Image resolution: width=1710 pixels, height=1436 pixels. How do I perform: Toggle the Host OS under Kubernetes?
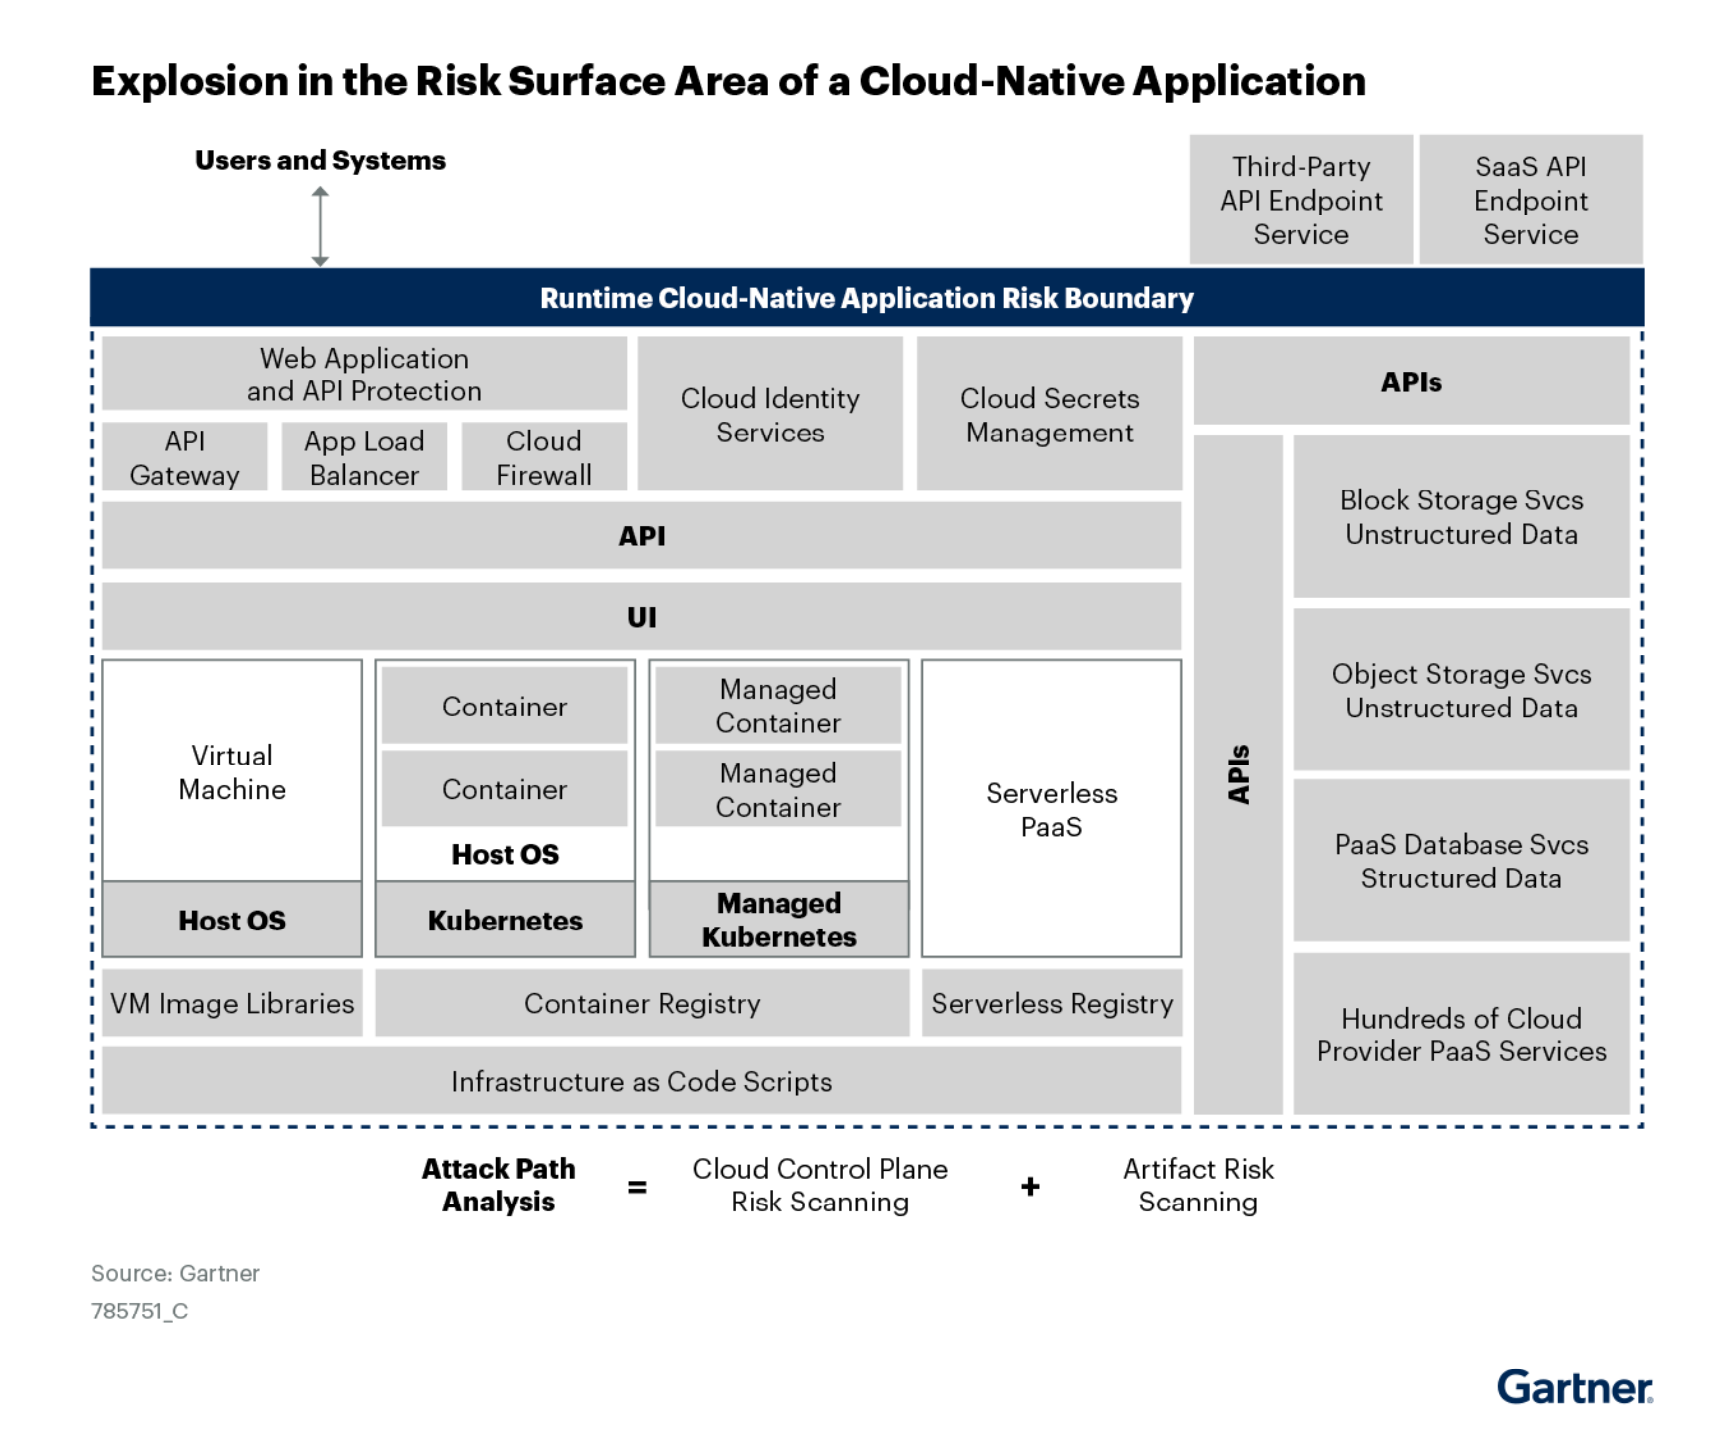[504, 853]
